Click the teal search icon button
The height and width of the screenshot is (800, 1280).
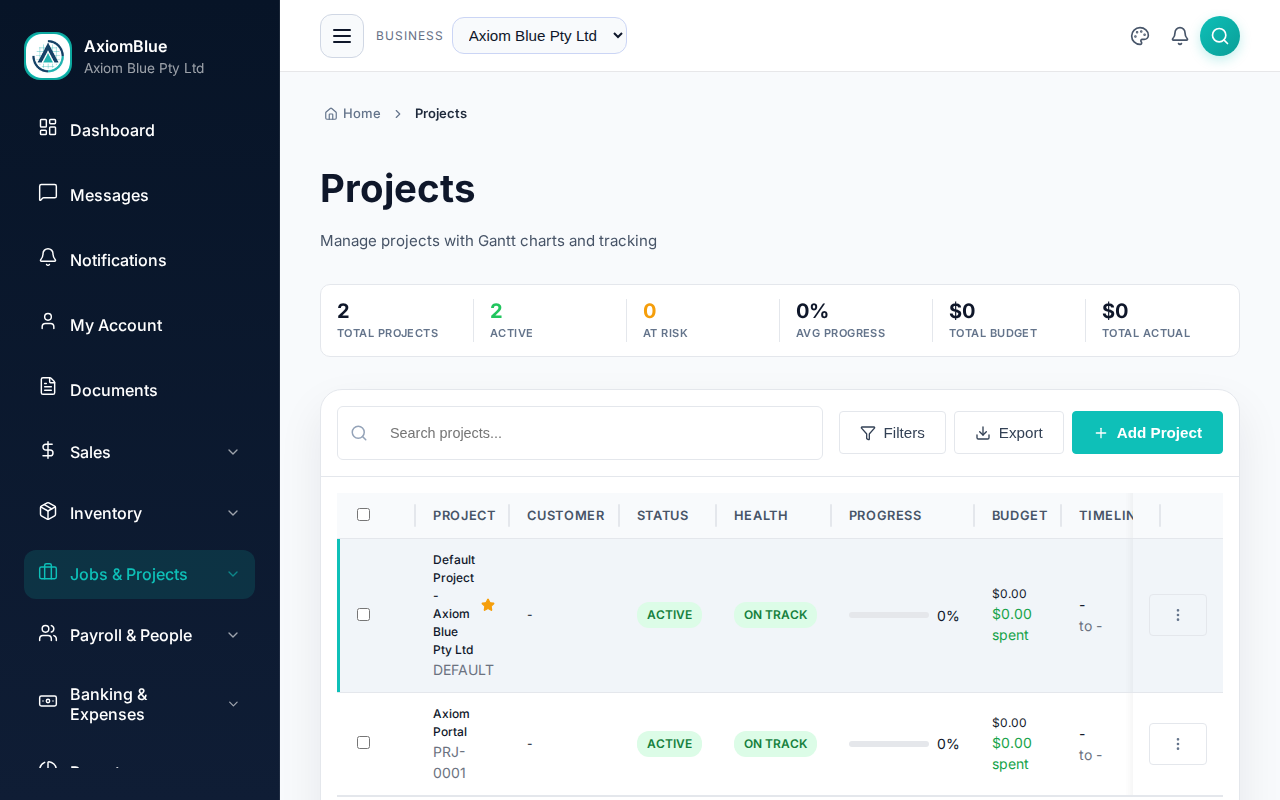pos(1220,36)
